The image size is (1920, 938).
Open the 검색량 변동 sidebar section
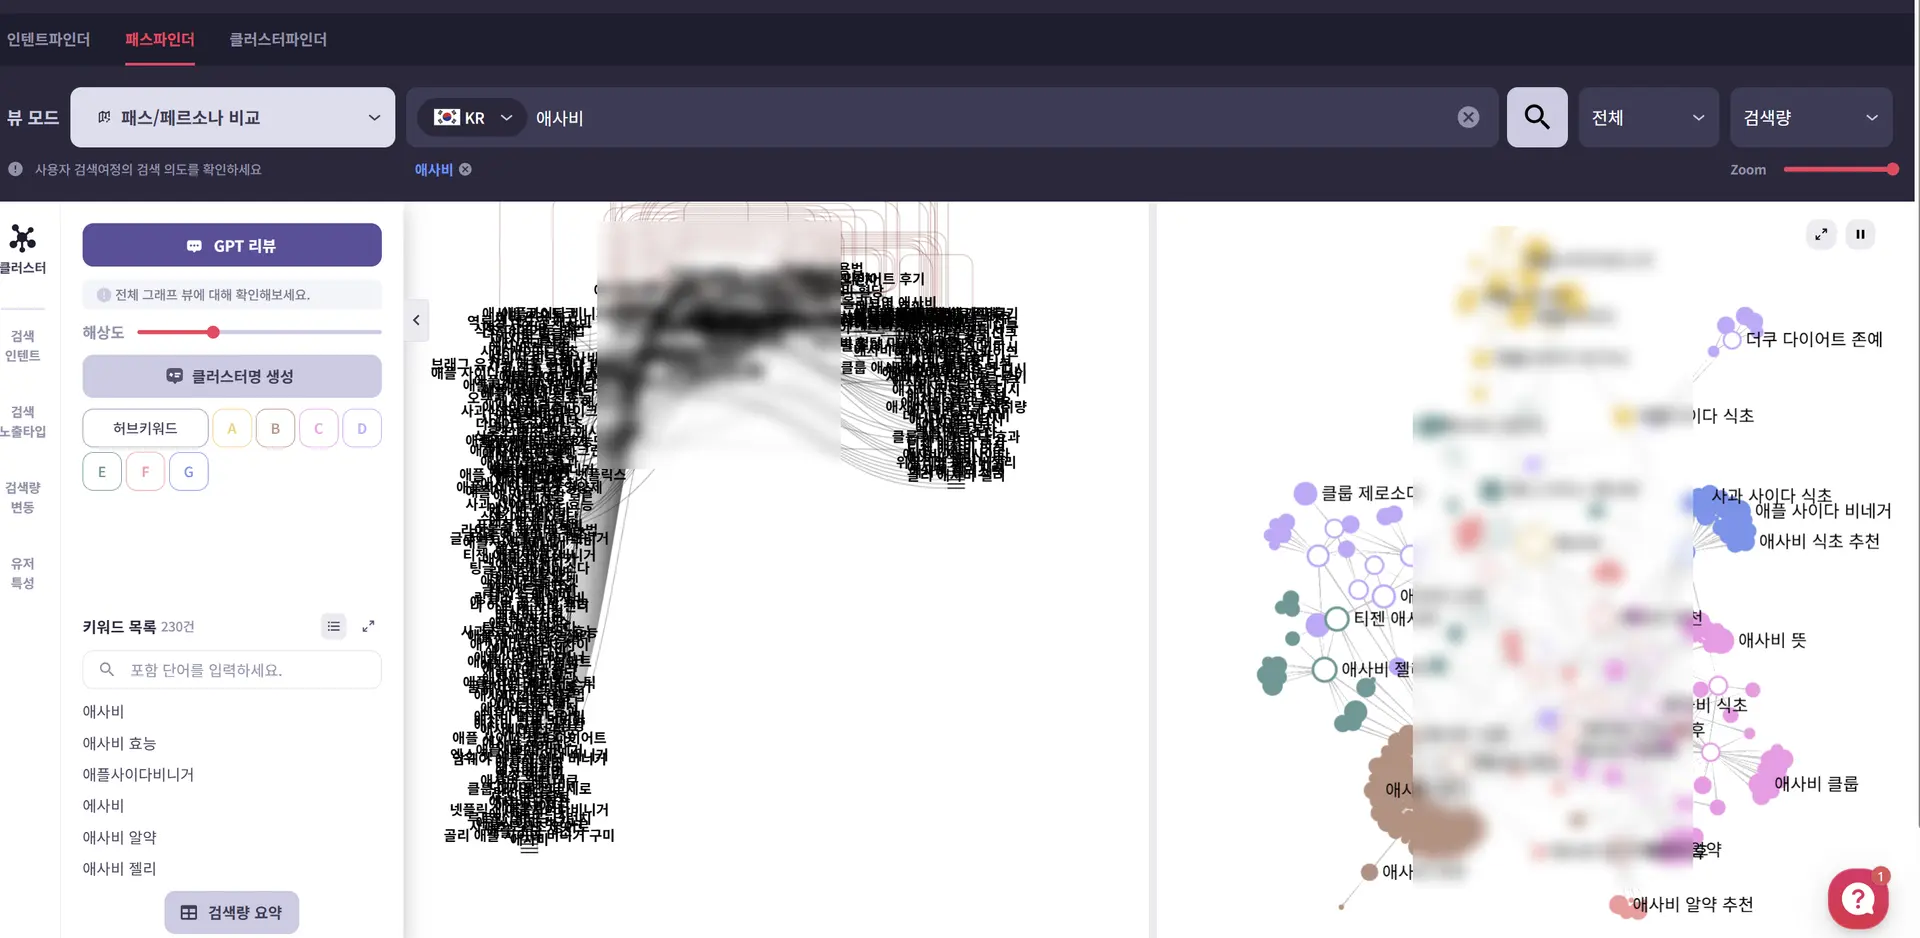point(23,497)
